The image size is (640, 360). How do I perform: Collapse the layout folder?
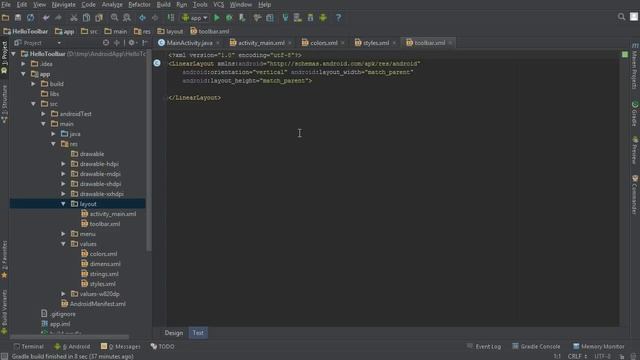[63, 204]
